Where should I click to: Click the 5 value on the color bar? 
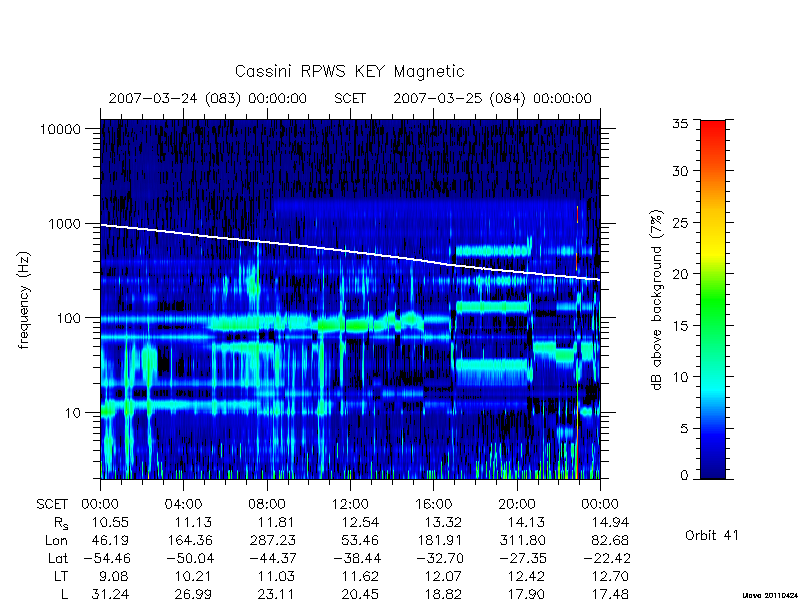pyautogui.click(x=684, y=429)
